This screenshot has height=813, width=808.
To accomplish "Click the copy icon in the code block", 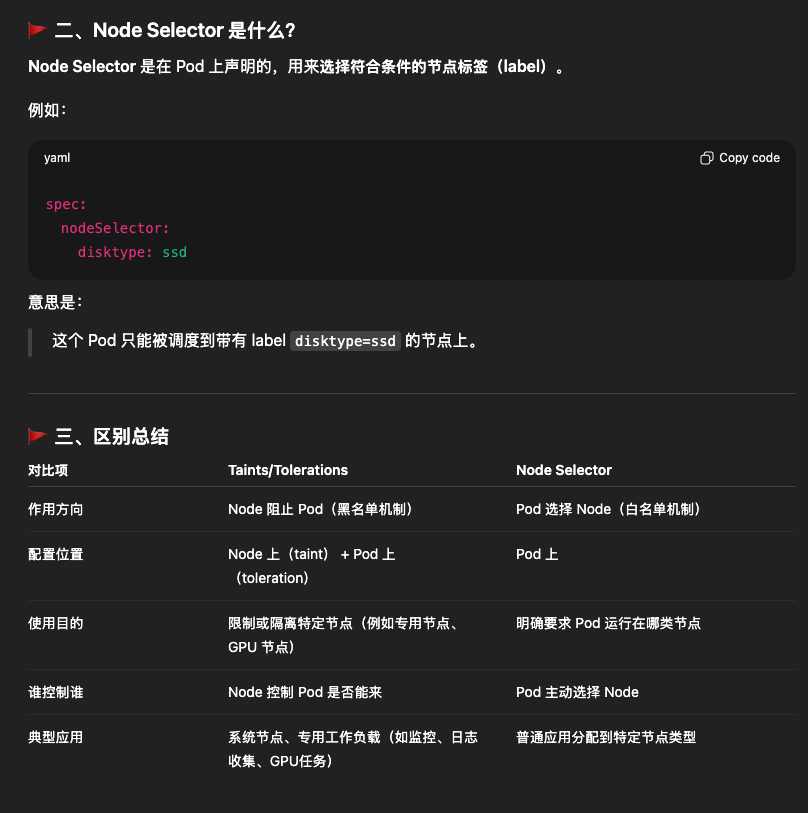I will tap(707, 158).
